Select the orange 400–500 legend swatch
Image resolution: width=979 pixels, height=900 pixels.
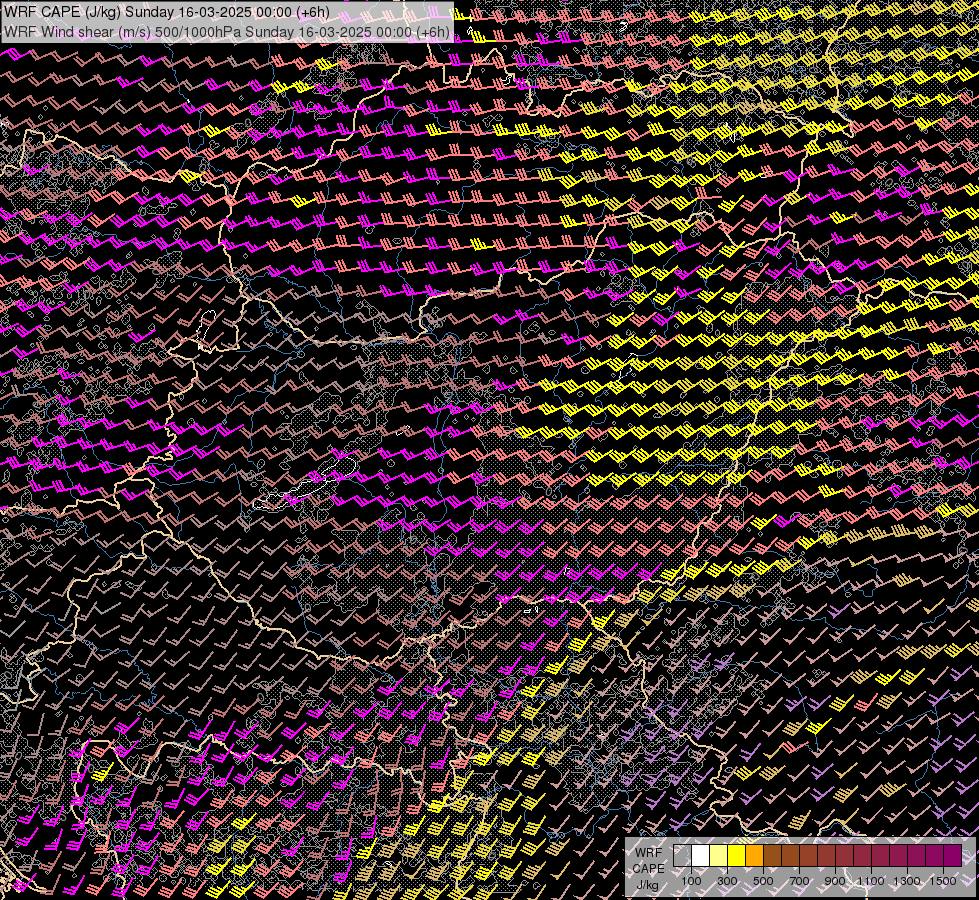coord(755,856)
